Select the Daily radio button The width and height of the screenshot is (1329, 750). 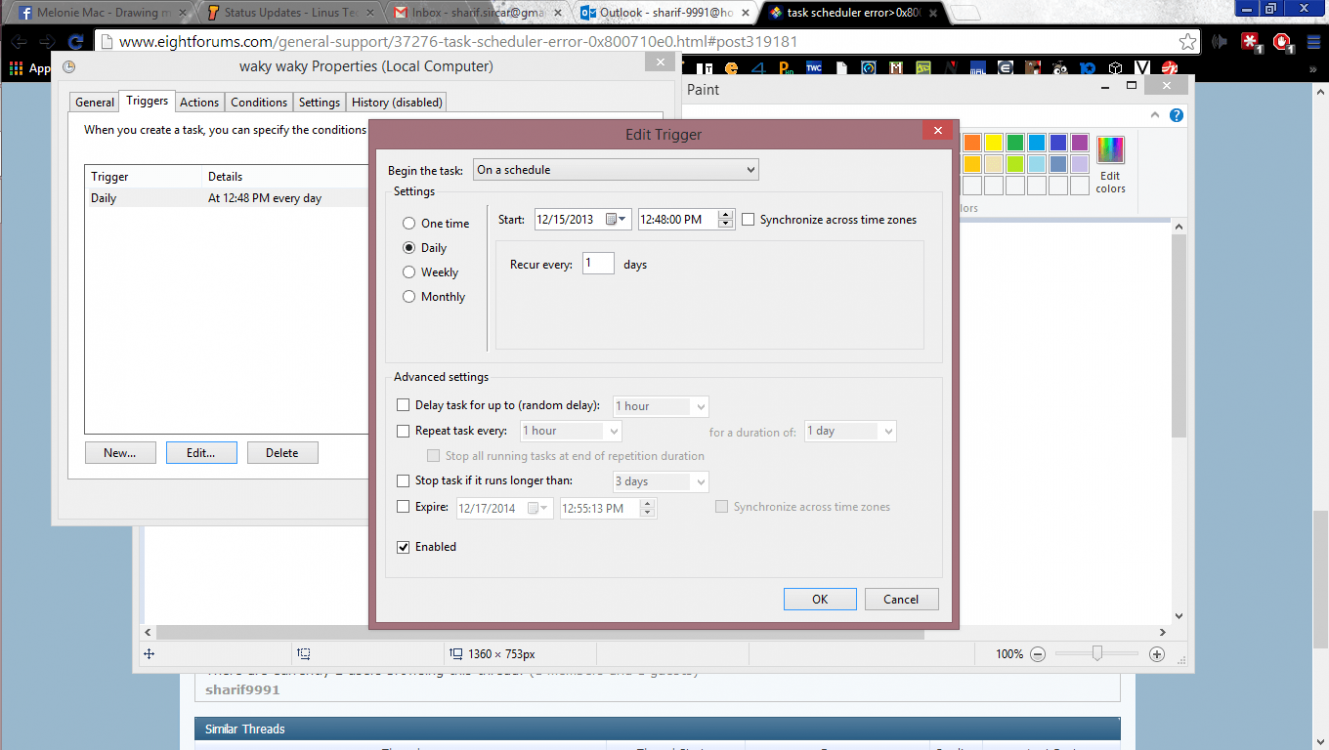pyautogui.click(x=409, y=247)
